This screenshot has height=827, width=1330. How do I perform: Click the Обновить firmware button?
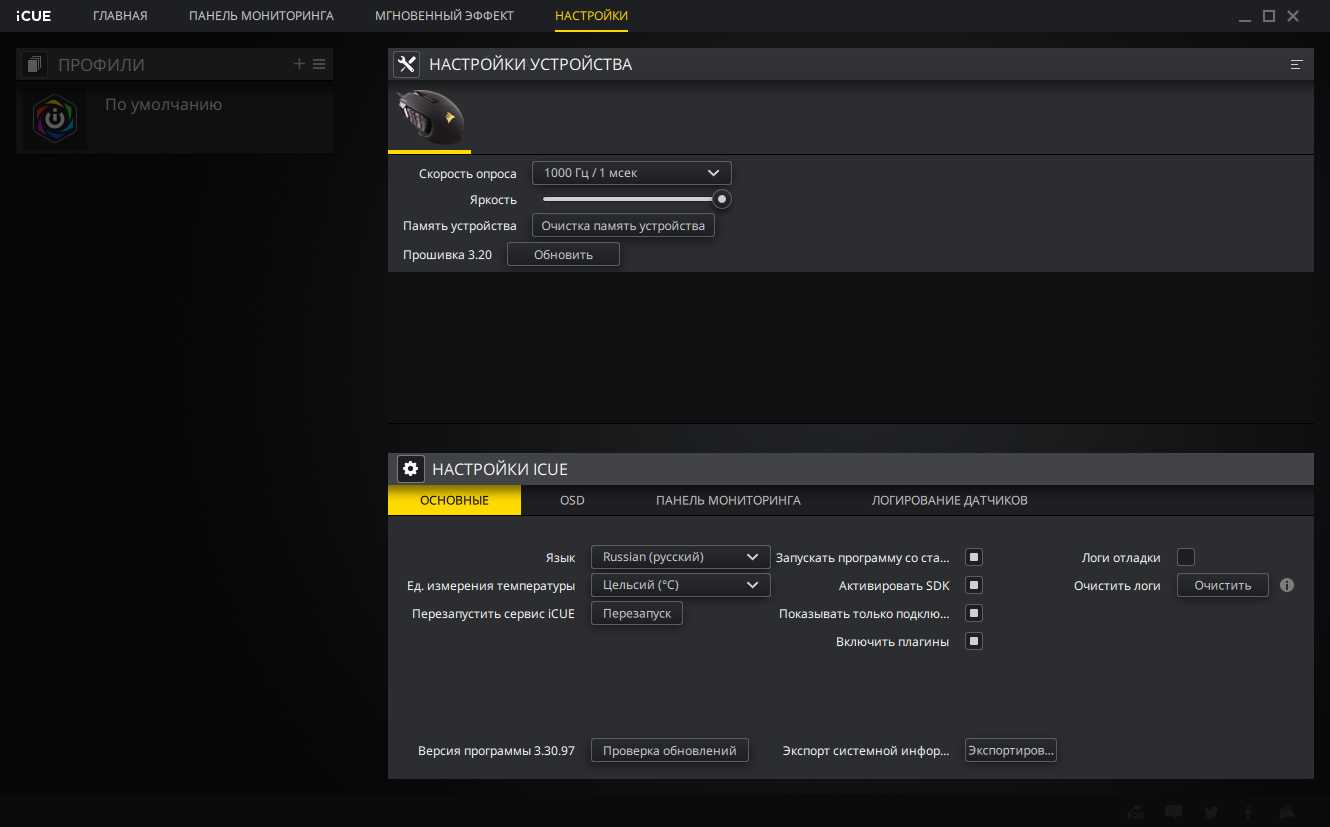(x=563, y=255)
